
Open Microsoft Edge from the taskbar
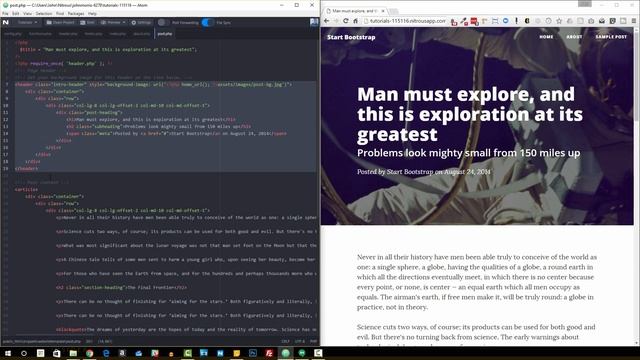pos(106,353)
